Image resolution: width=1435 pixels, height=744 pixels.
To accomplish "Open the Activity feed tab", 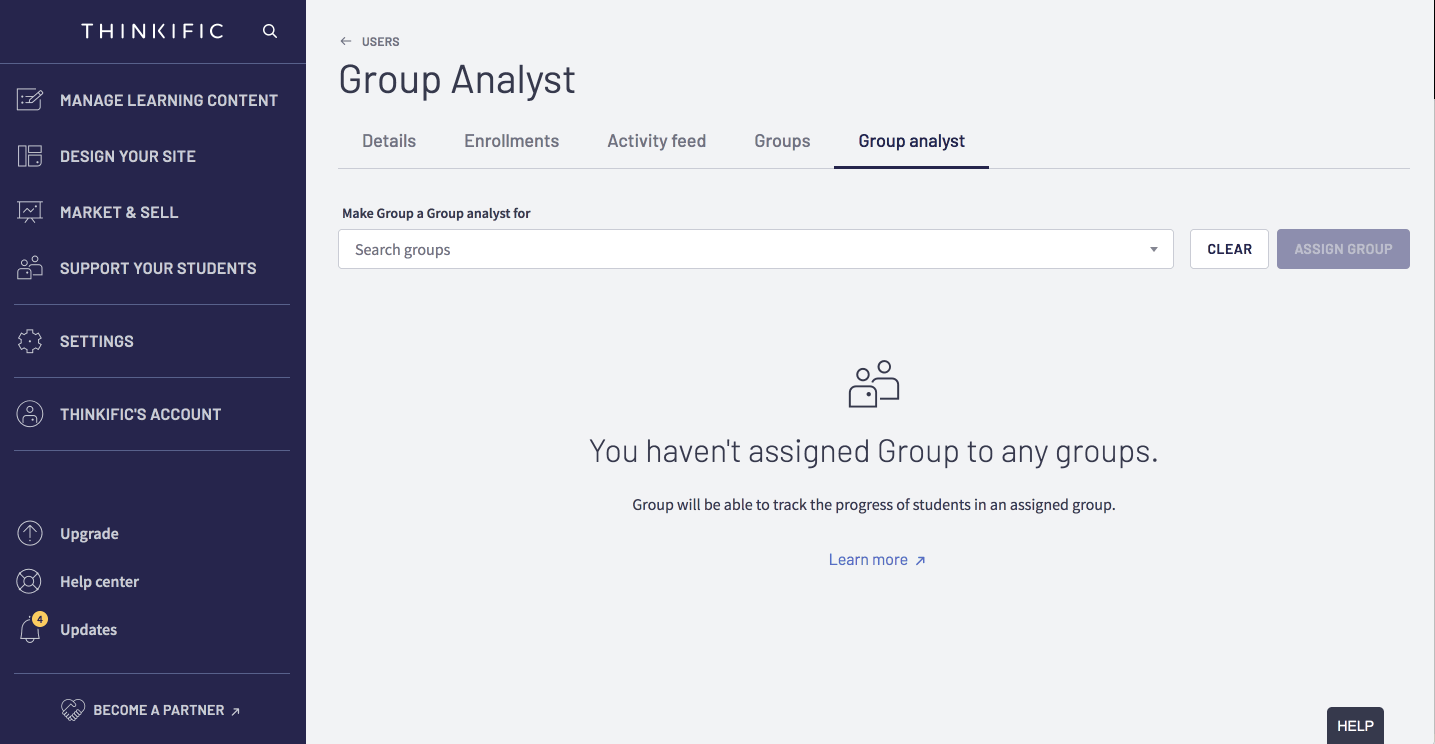I will pos(656,141).
